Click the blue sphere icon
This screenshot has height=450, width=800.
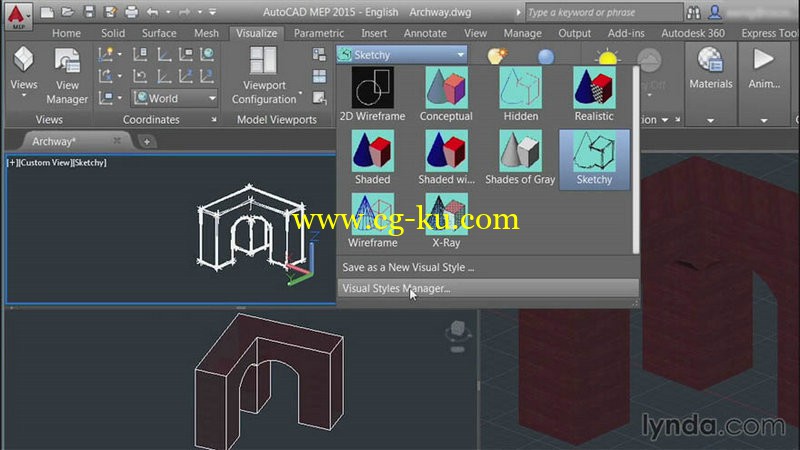pyautogui.click(x=546, y=56)
